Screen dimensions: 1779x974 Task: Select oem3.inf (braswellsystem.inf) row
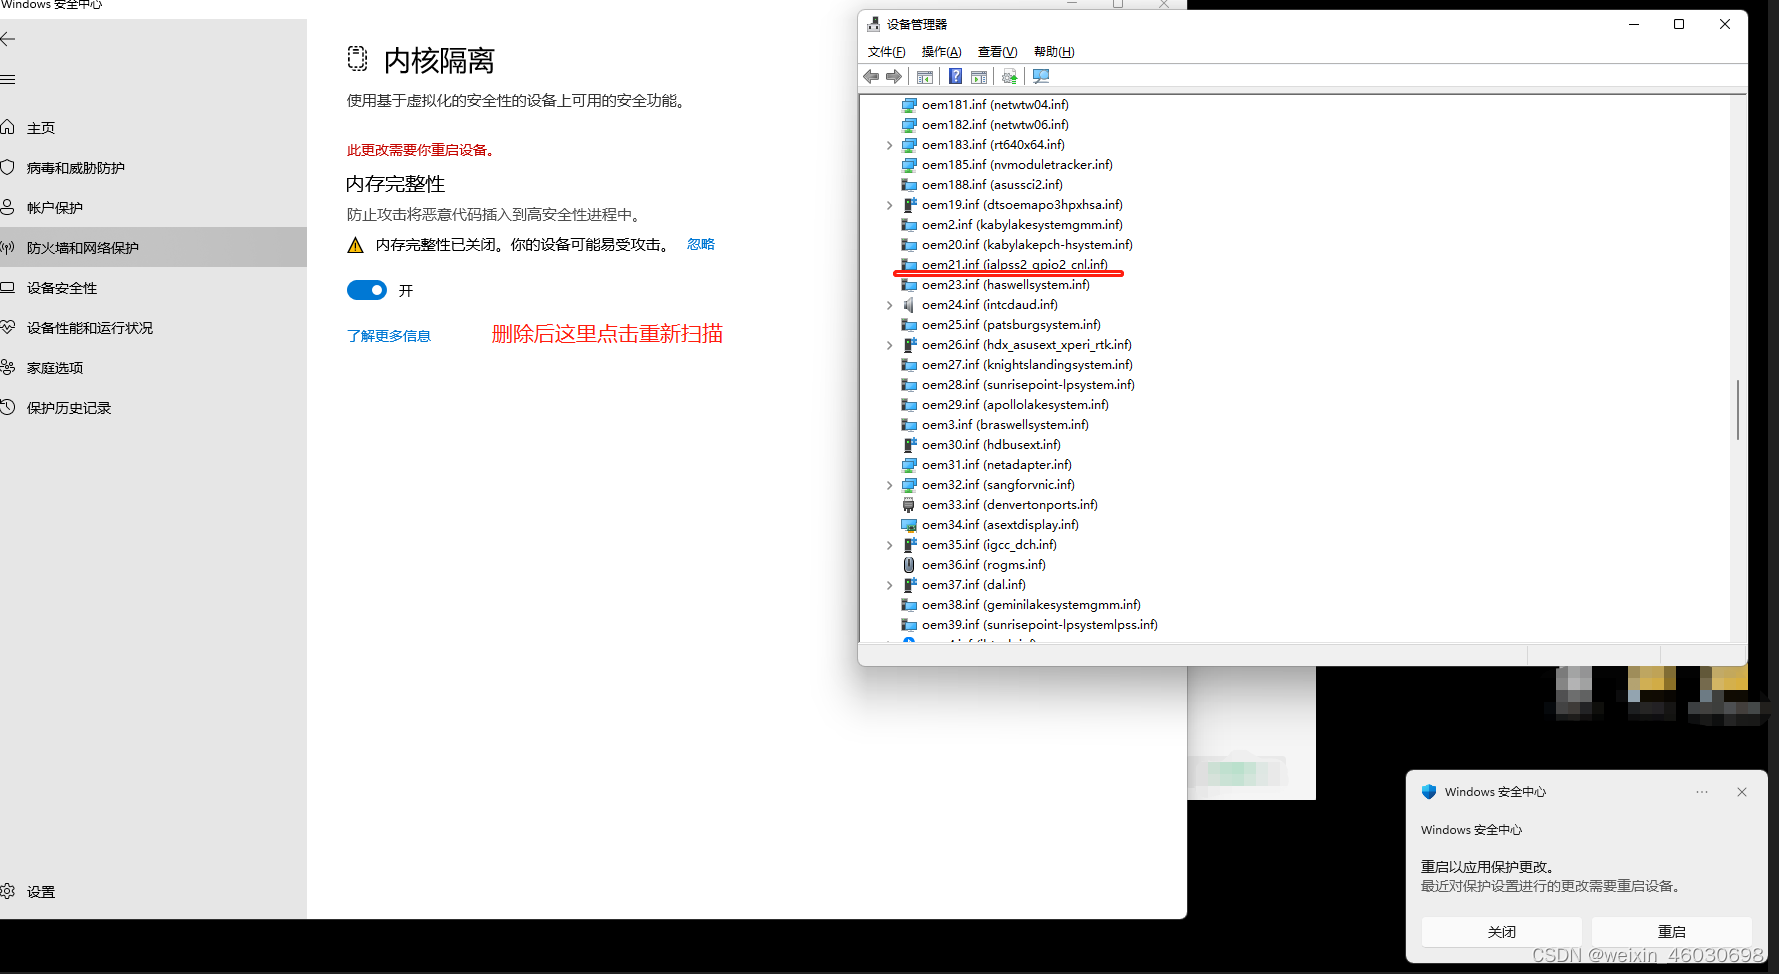995,425
